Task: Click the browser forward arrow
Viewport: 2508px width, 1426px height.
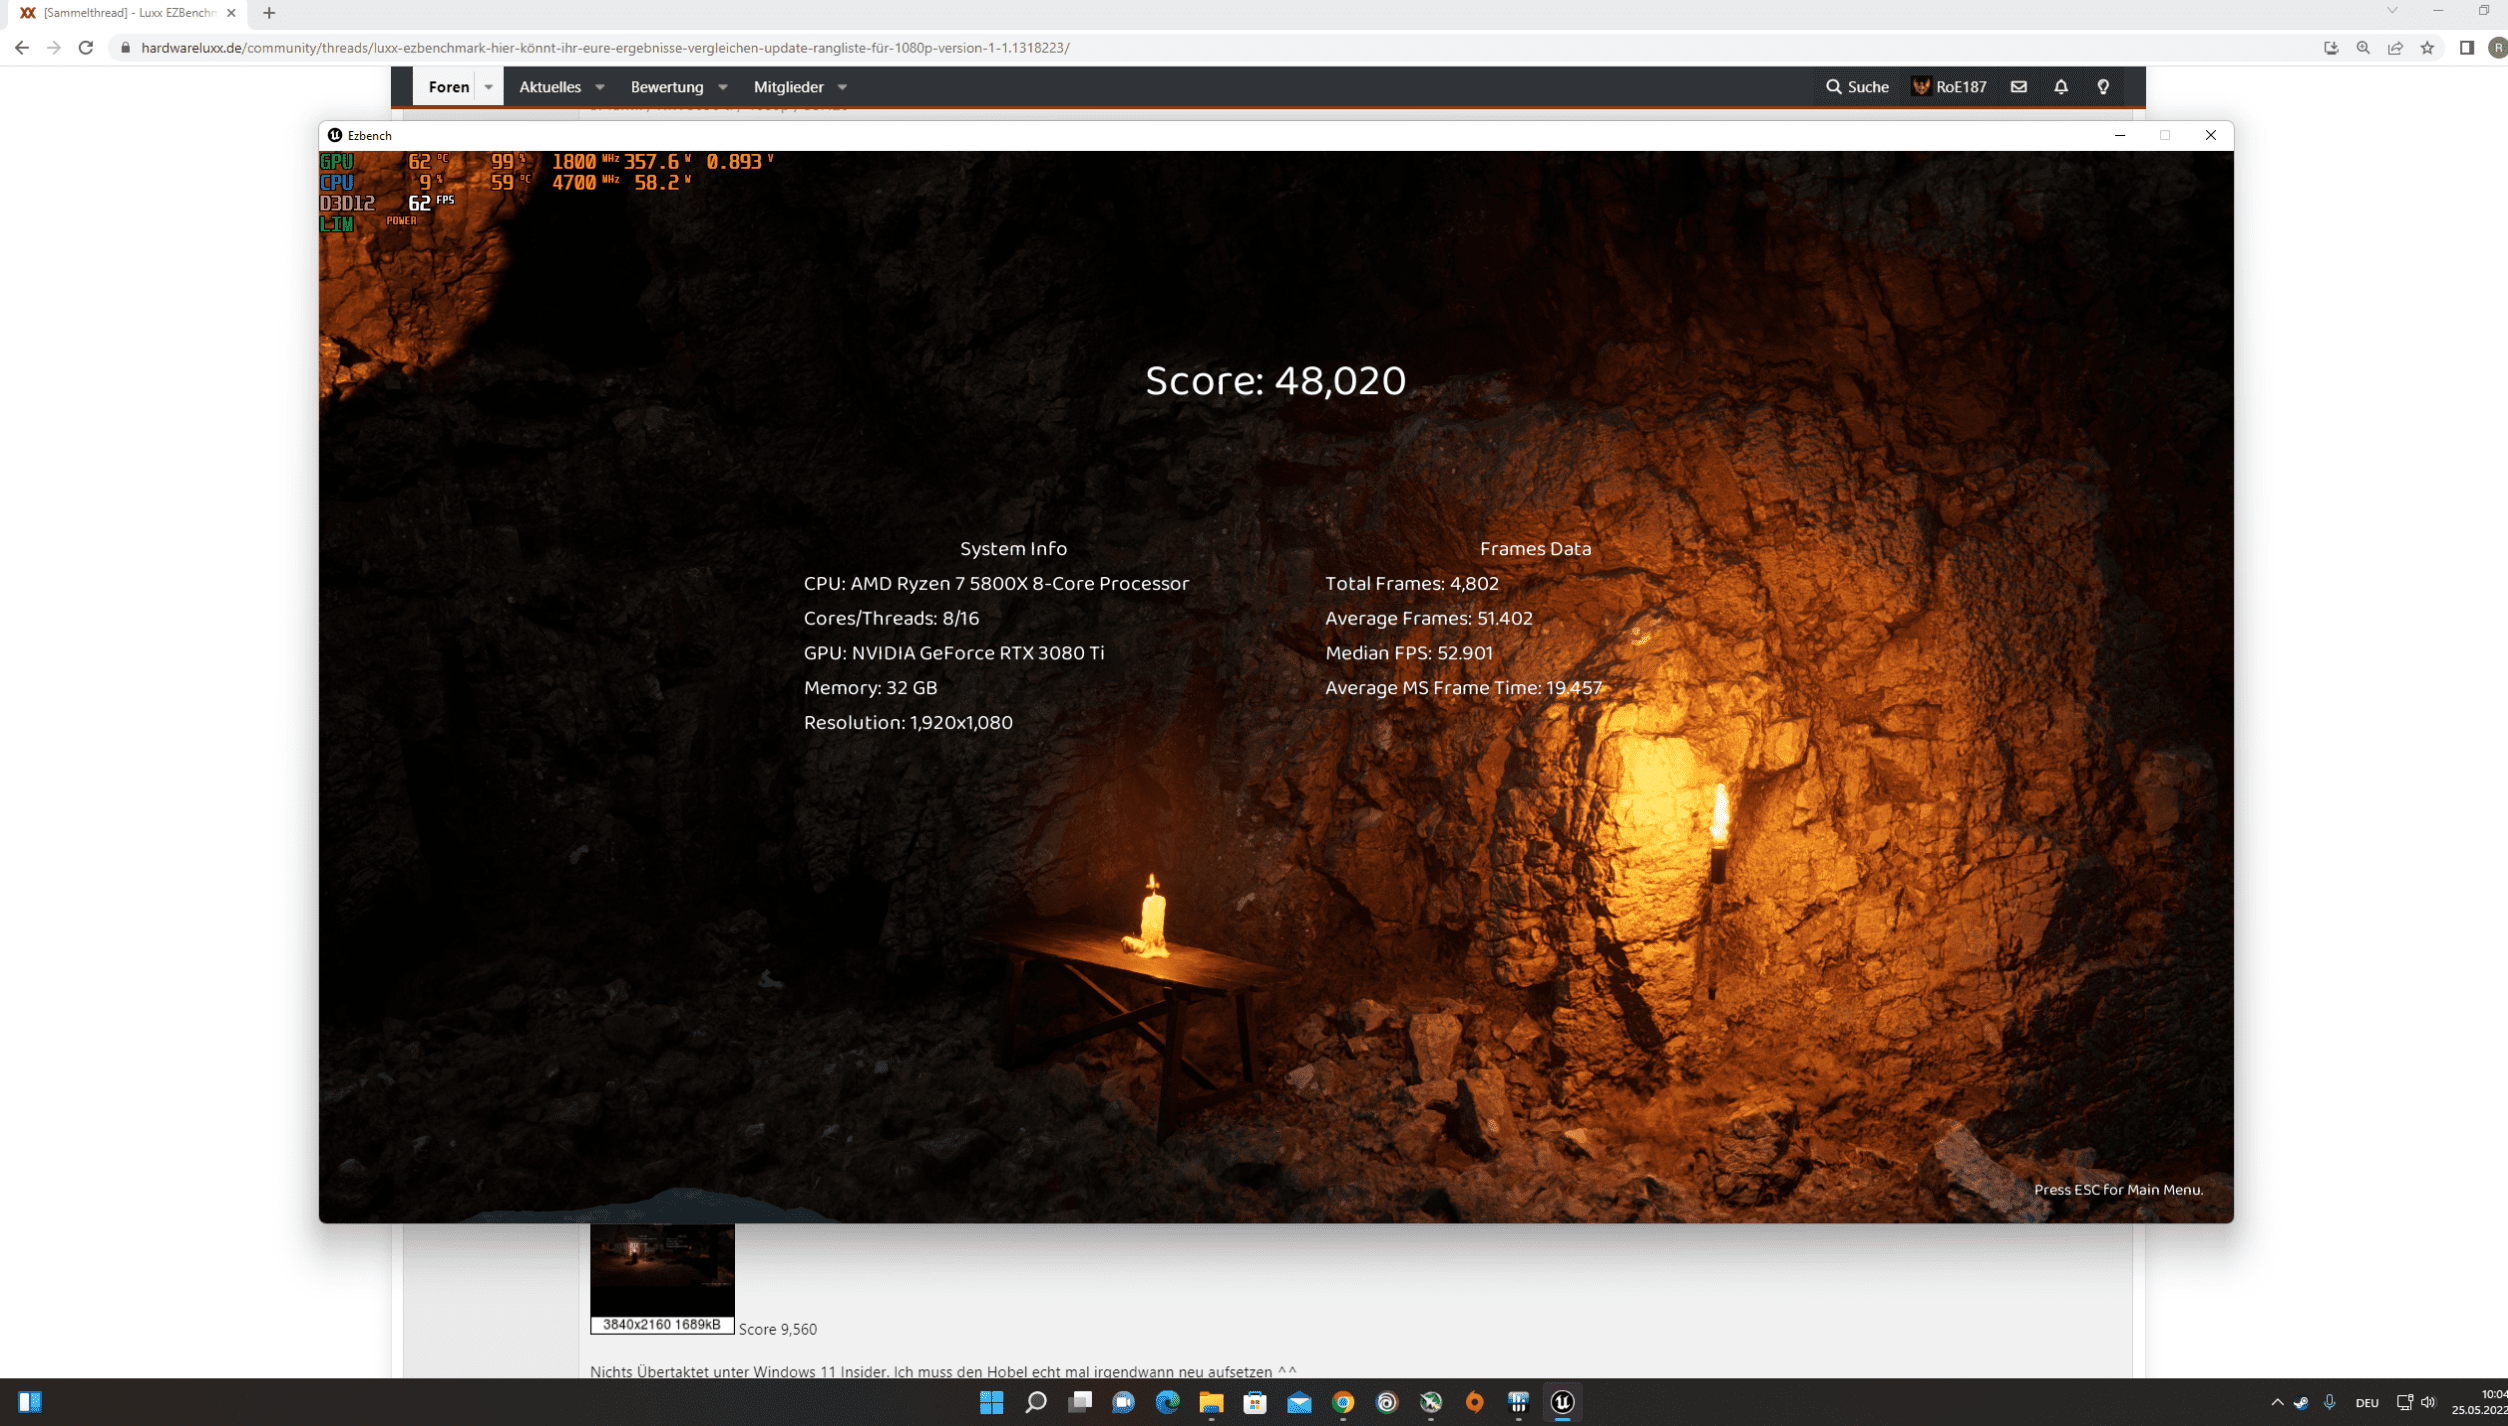Action: pyautogui.click(x=54, y=47)
